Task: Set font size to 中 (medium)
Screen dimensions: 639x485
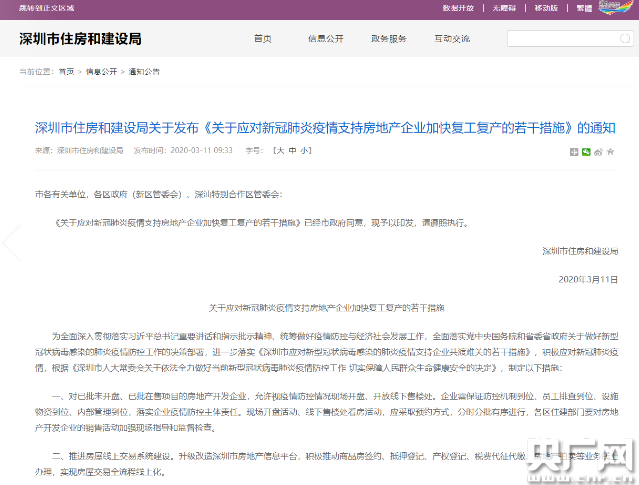Action: 292,150
